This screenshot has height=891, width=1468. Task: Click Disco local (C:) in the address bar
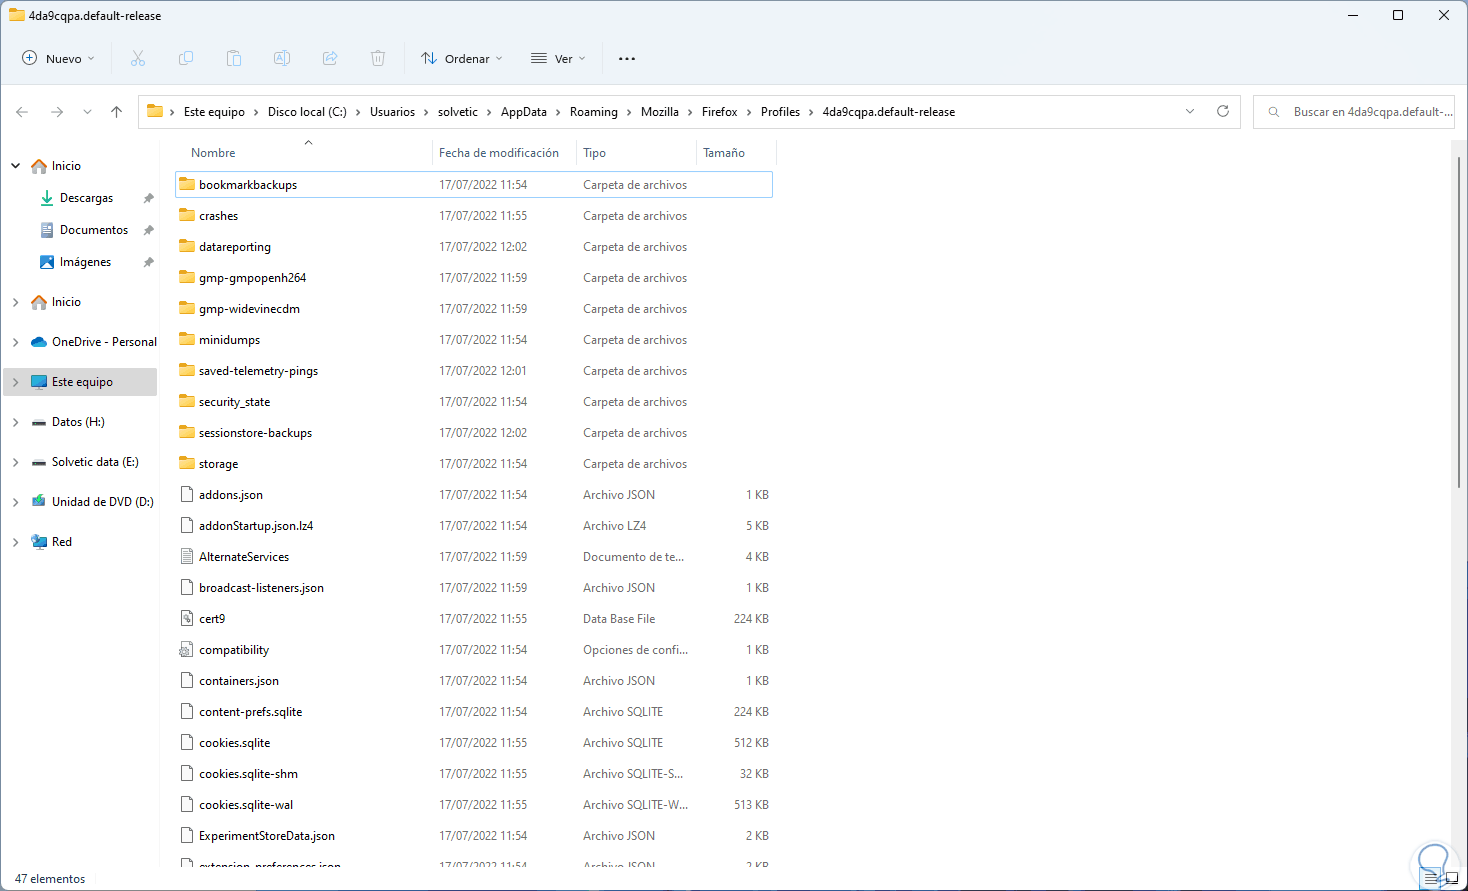pyautogui.click(x=307, y=112)
